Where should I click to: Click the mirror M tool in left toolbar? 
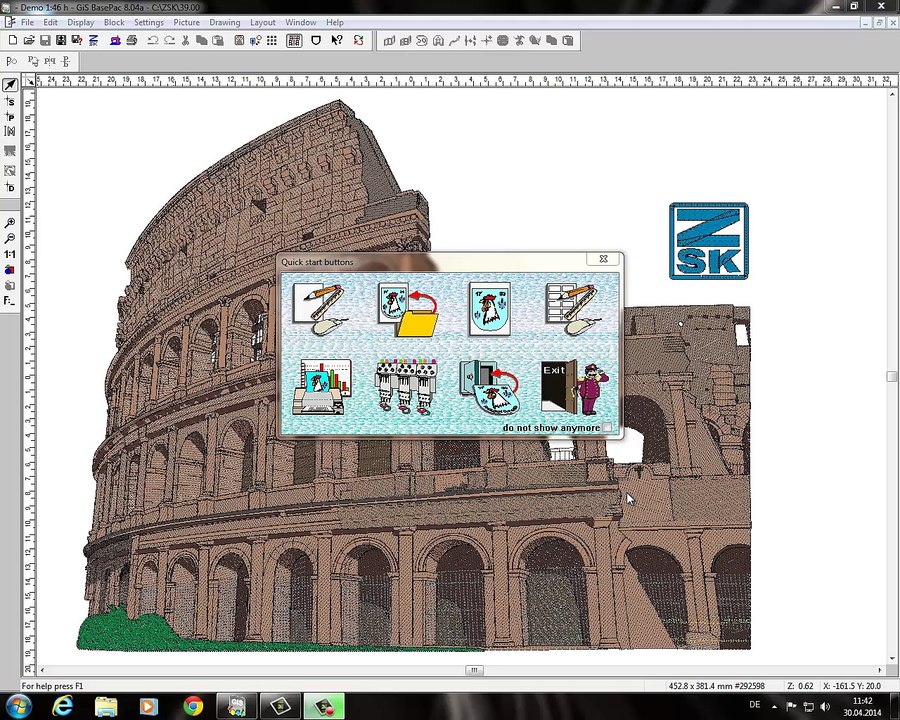click(x=10, y=131)
